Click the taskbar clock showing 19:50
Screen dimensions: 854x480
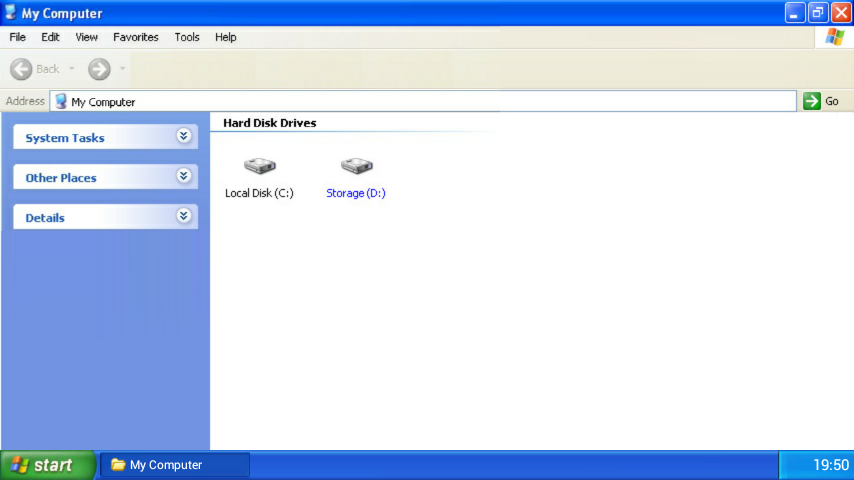(831, 465)
